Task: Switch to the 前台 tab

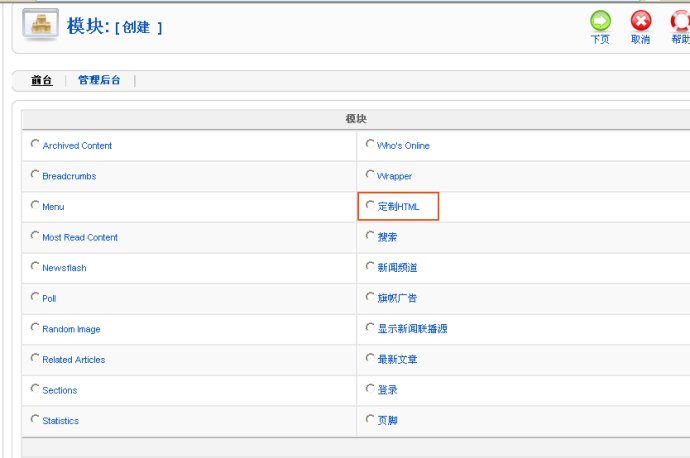Action: [x=42, y=80]
